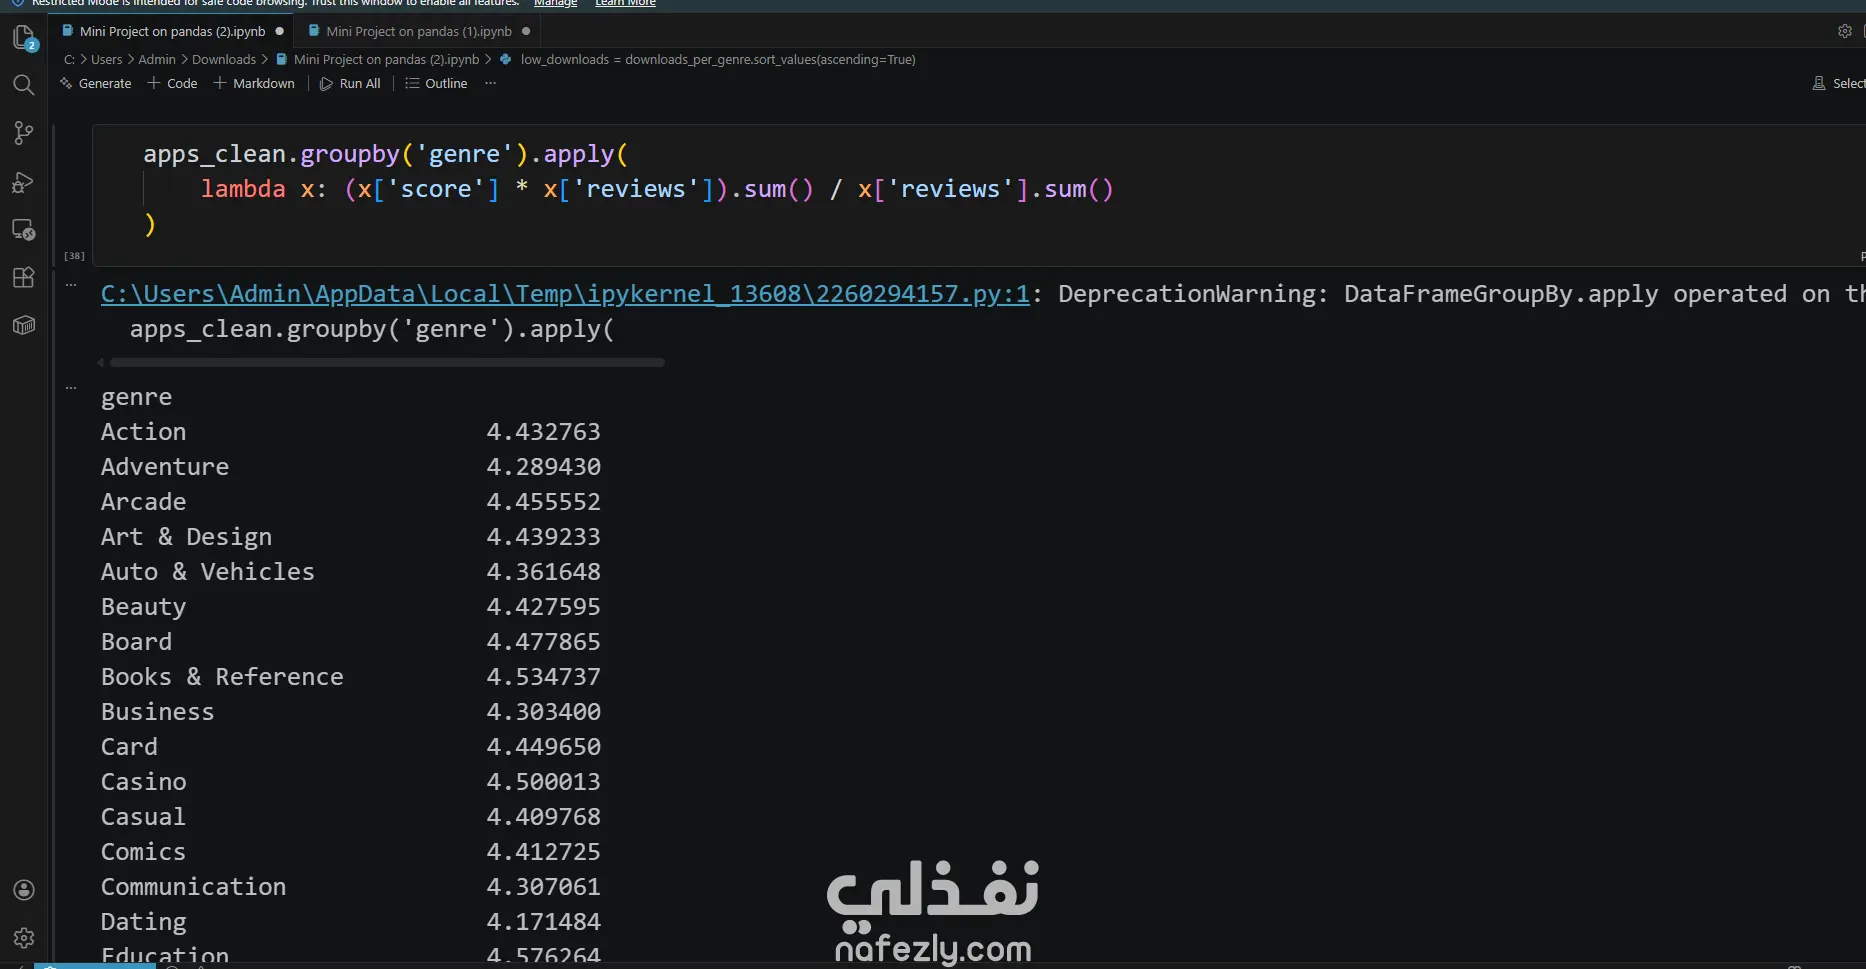
Task: Open the toolbar more actions ellipsis
Action: tap(490, 83)
